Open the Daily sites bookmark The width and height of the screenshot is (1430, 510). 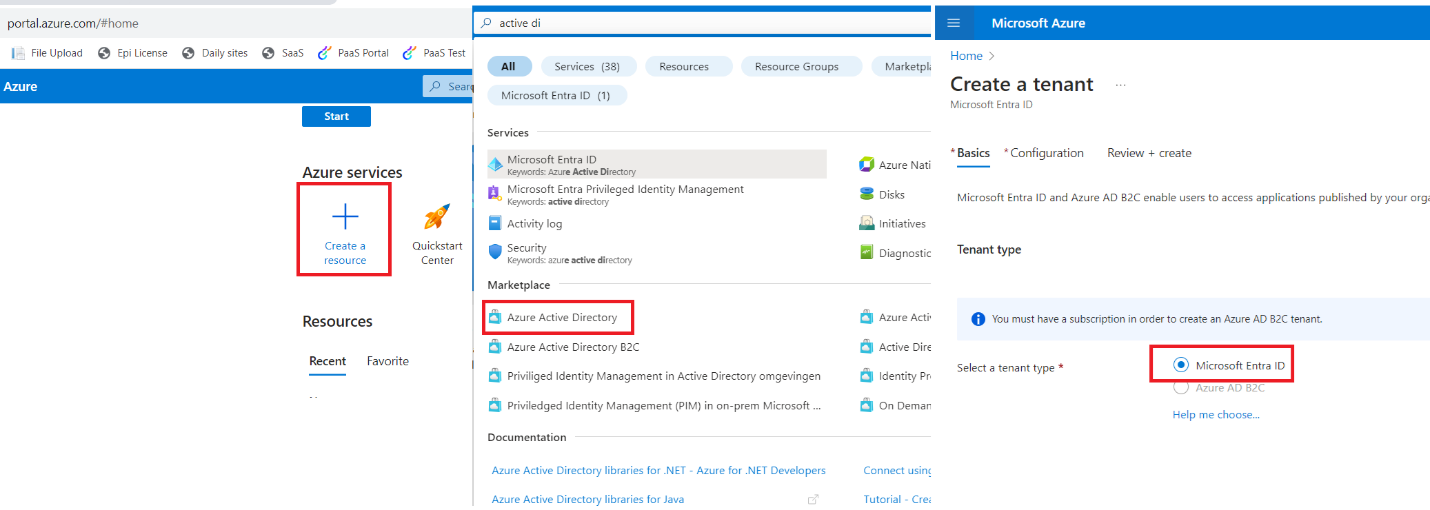(215, 53)
